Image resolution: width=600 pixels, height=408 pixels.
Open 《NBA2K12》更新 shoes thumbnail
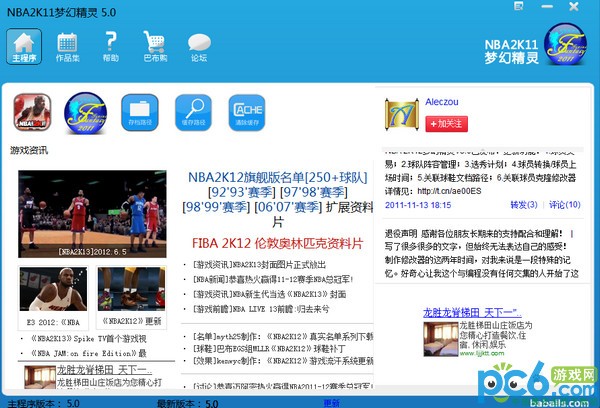pos(132,289)
